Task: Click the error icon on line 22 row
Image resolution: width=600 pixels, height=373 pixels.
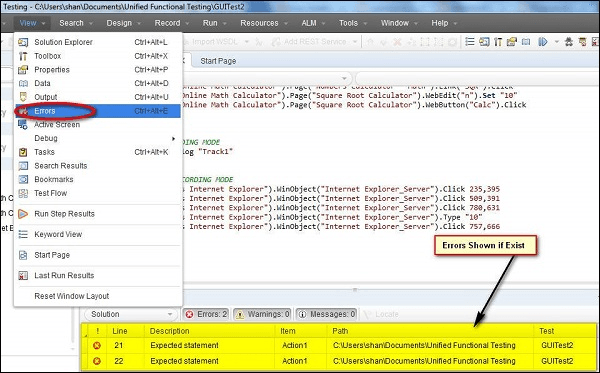Action: click(97, 361)
